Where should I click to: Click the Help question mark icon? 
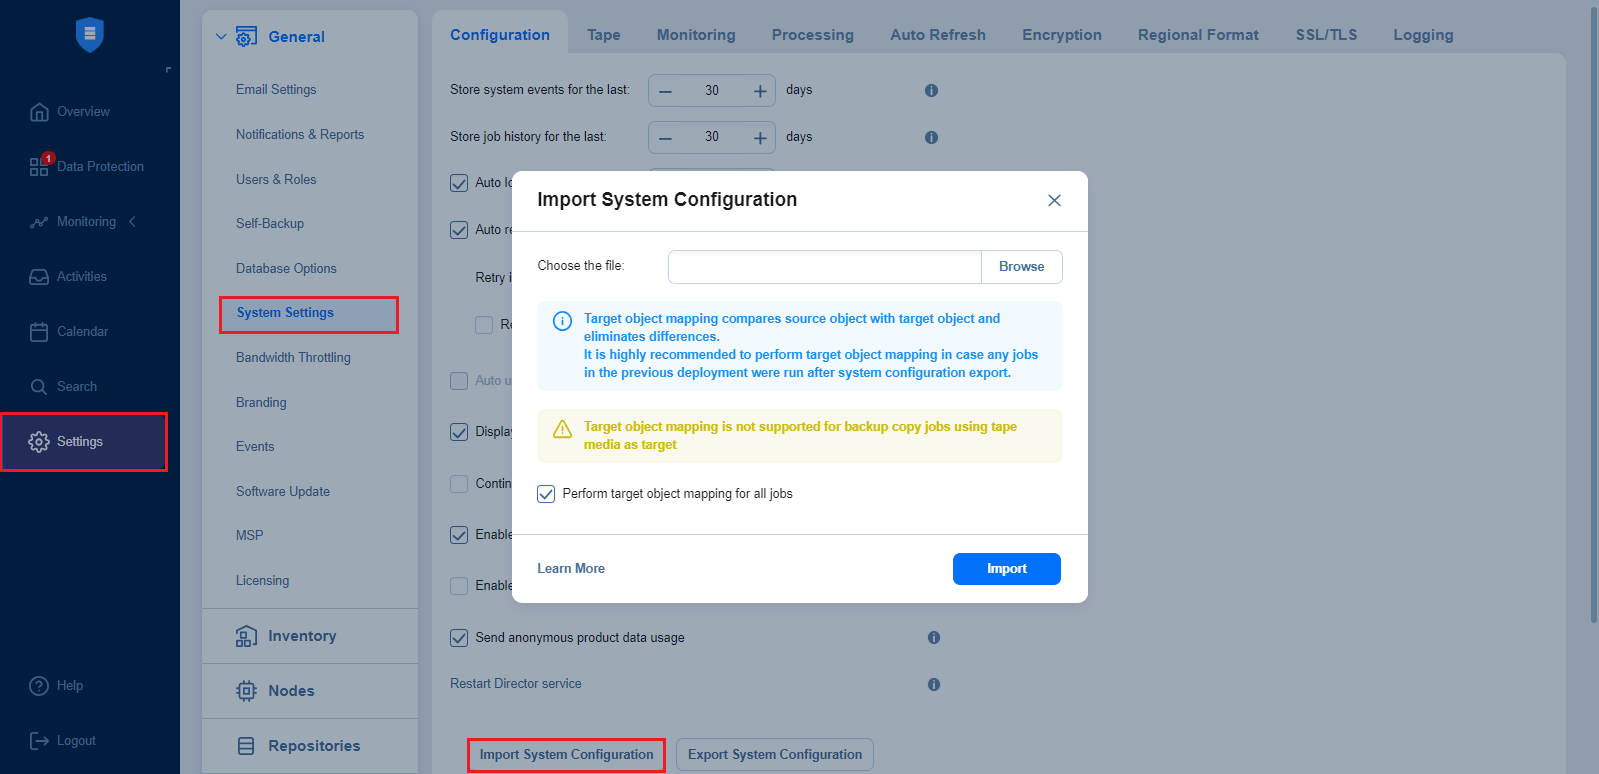click(x=39, y=686)
